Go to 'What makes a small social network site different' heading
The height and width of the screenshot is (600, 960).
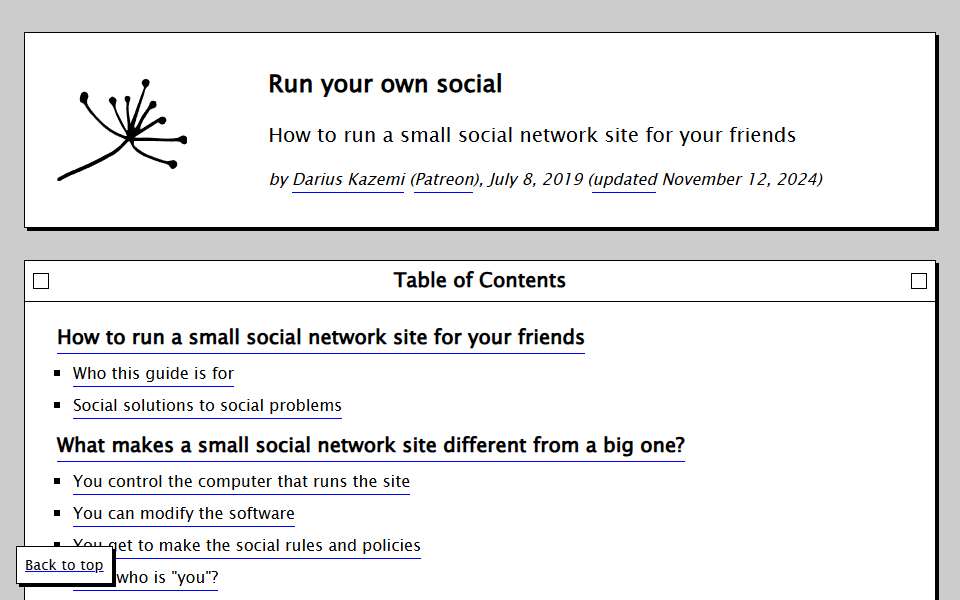point(370,445)
